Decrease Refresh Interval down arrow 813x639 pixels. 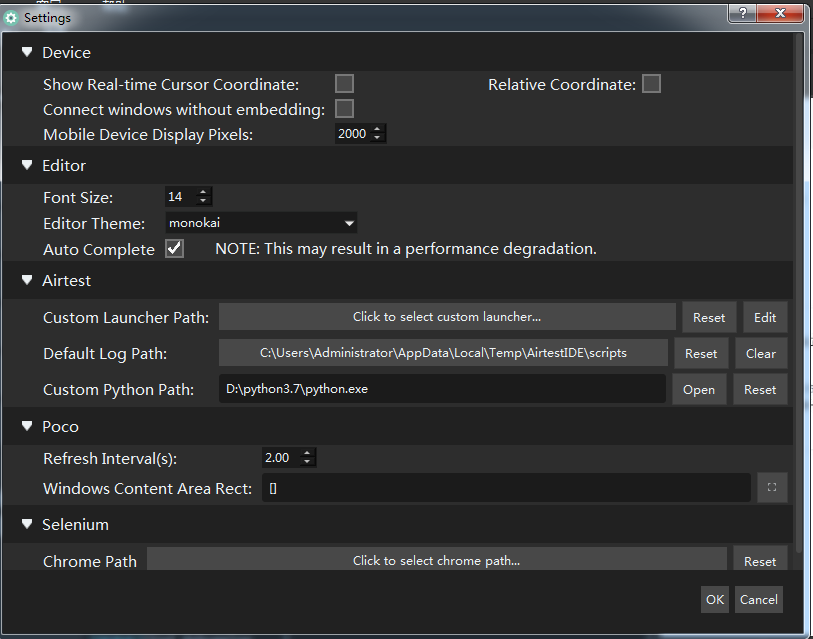point(307,462)
